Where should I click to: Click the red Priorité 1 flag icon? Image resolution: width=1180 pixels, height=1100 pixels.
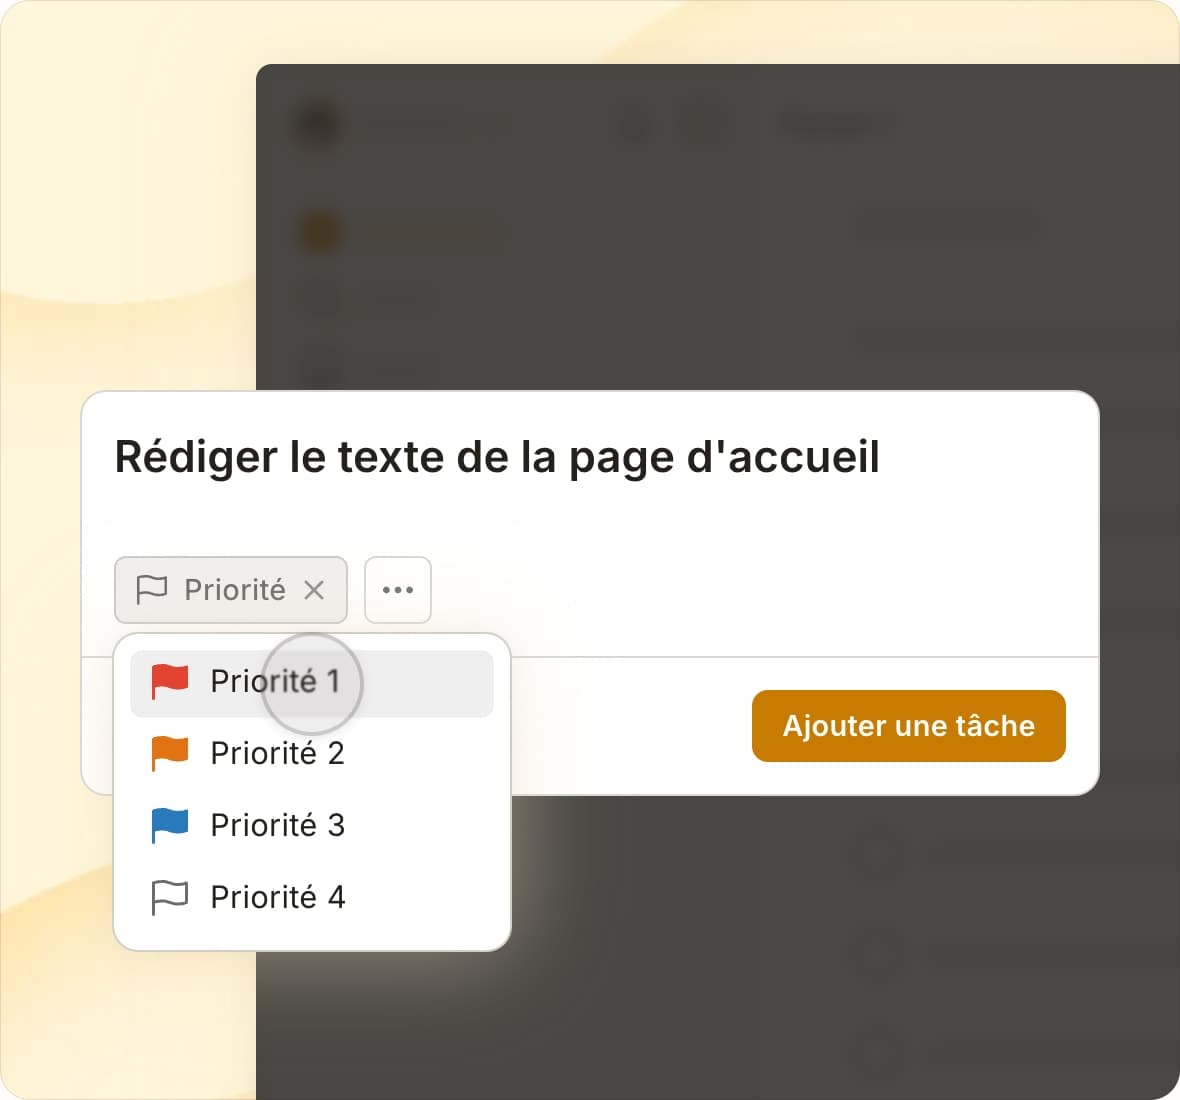point(169,681)
